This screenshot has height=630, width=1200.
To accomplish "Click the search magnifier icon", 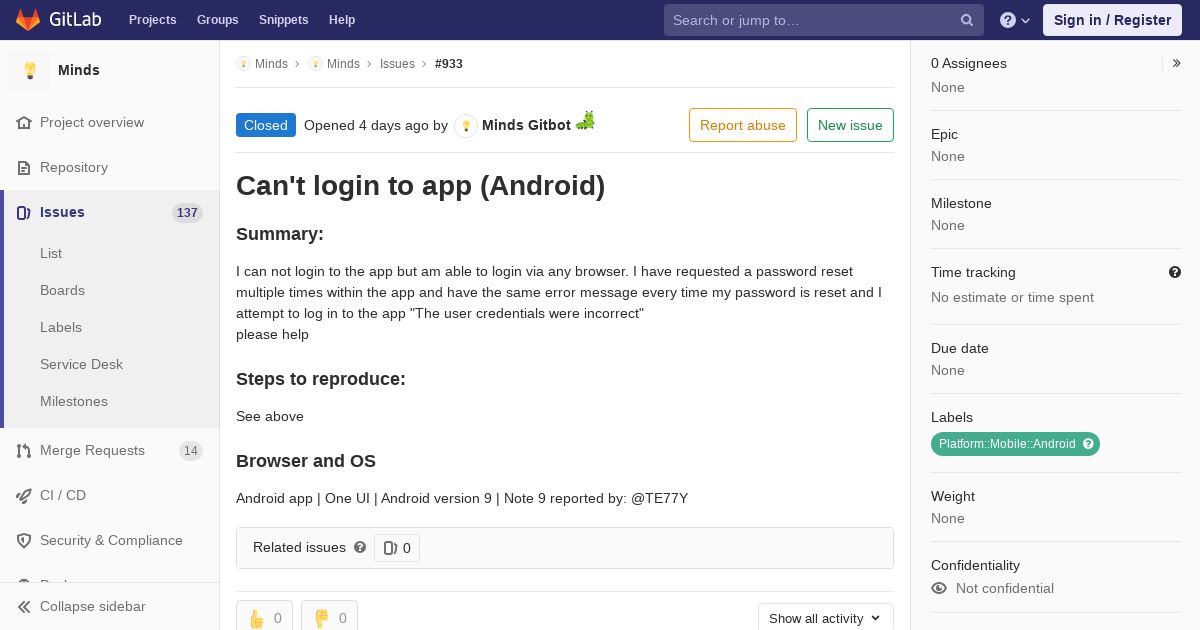I will 967,20.
